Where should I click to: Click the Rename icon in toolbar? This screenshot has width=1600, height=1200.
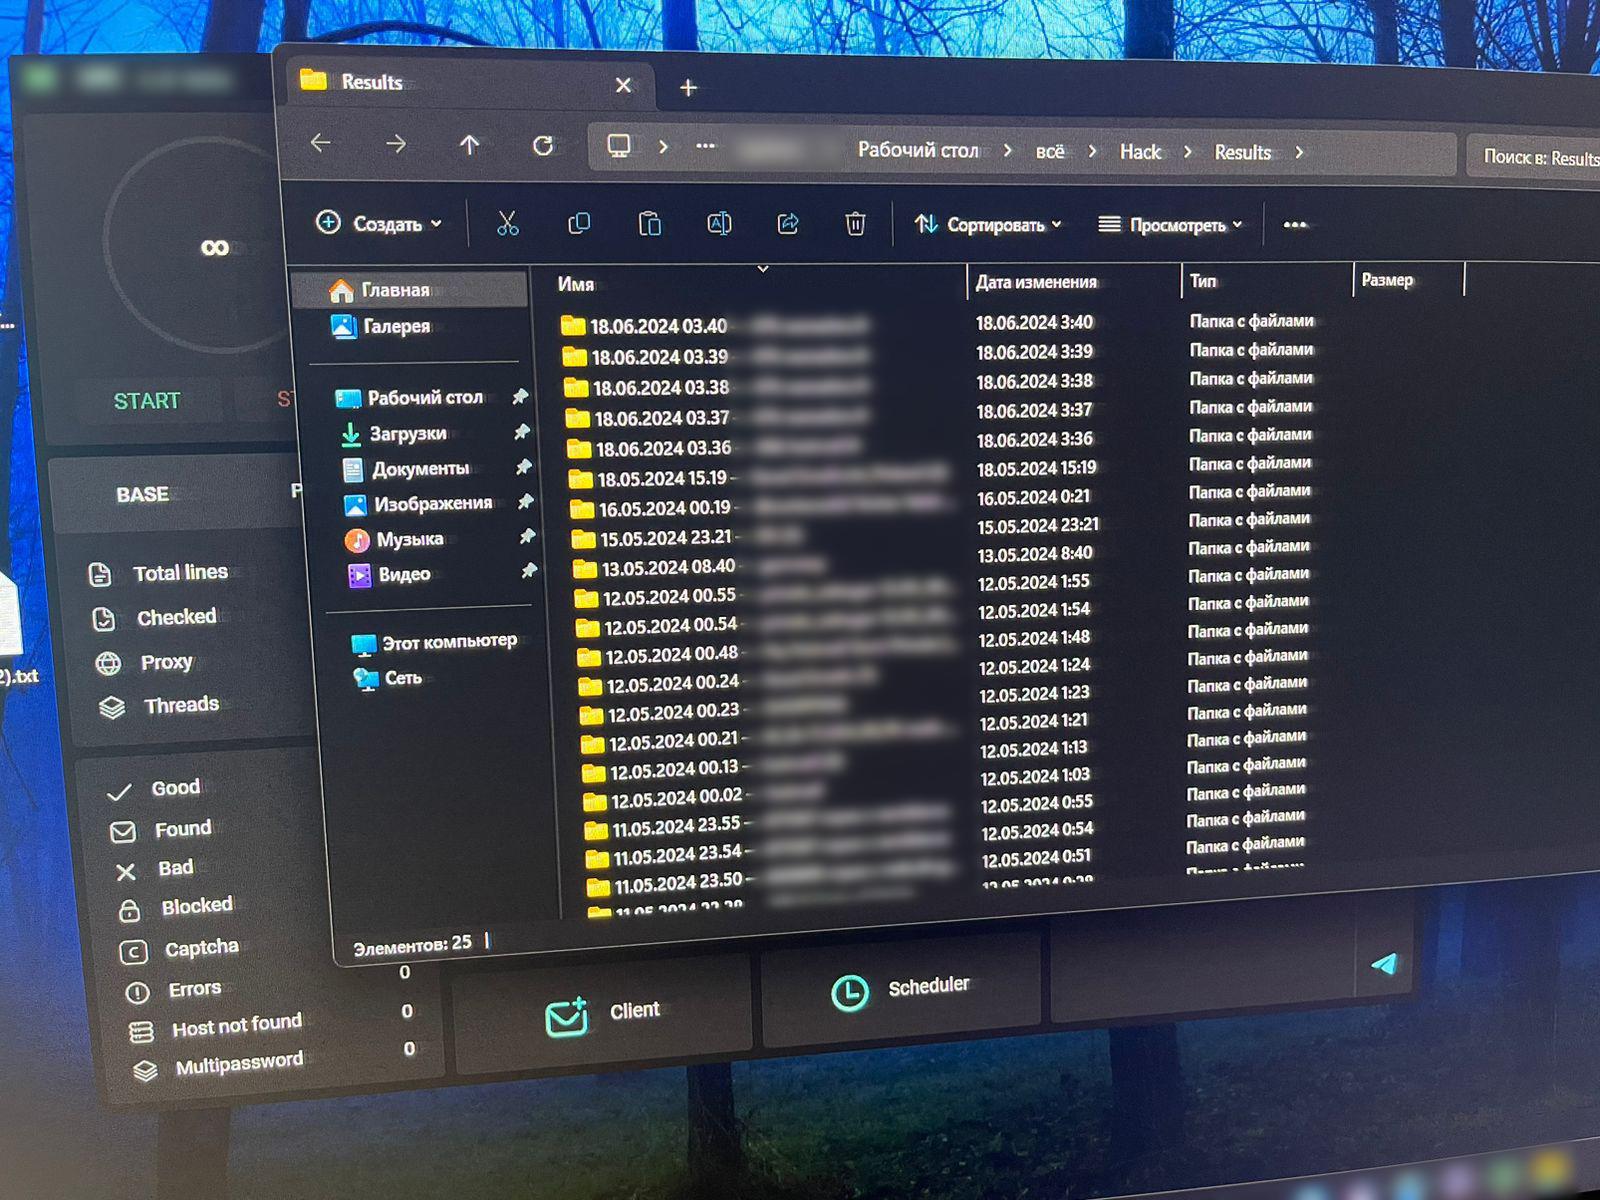click(719, 223)
